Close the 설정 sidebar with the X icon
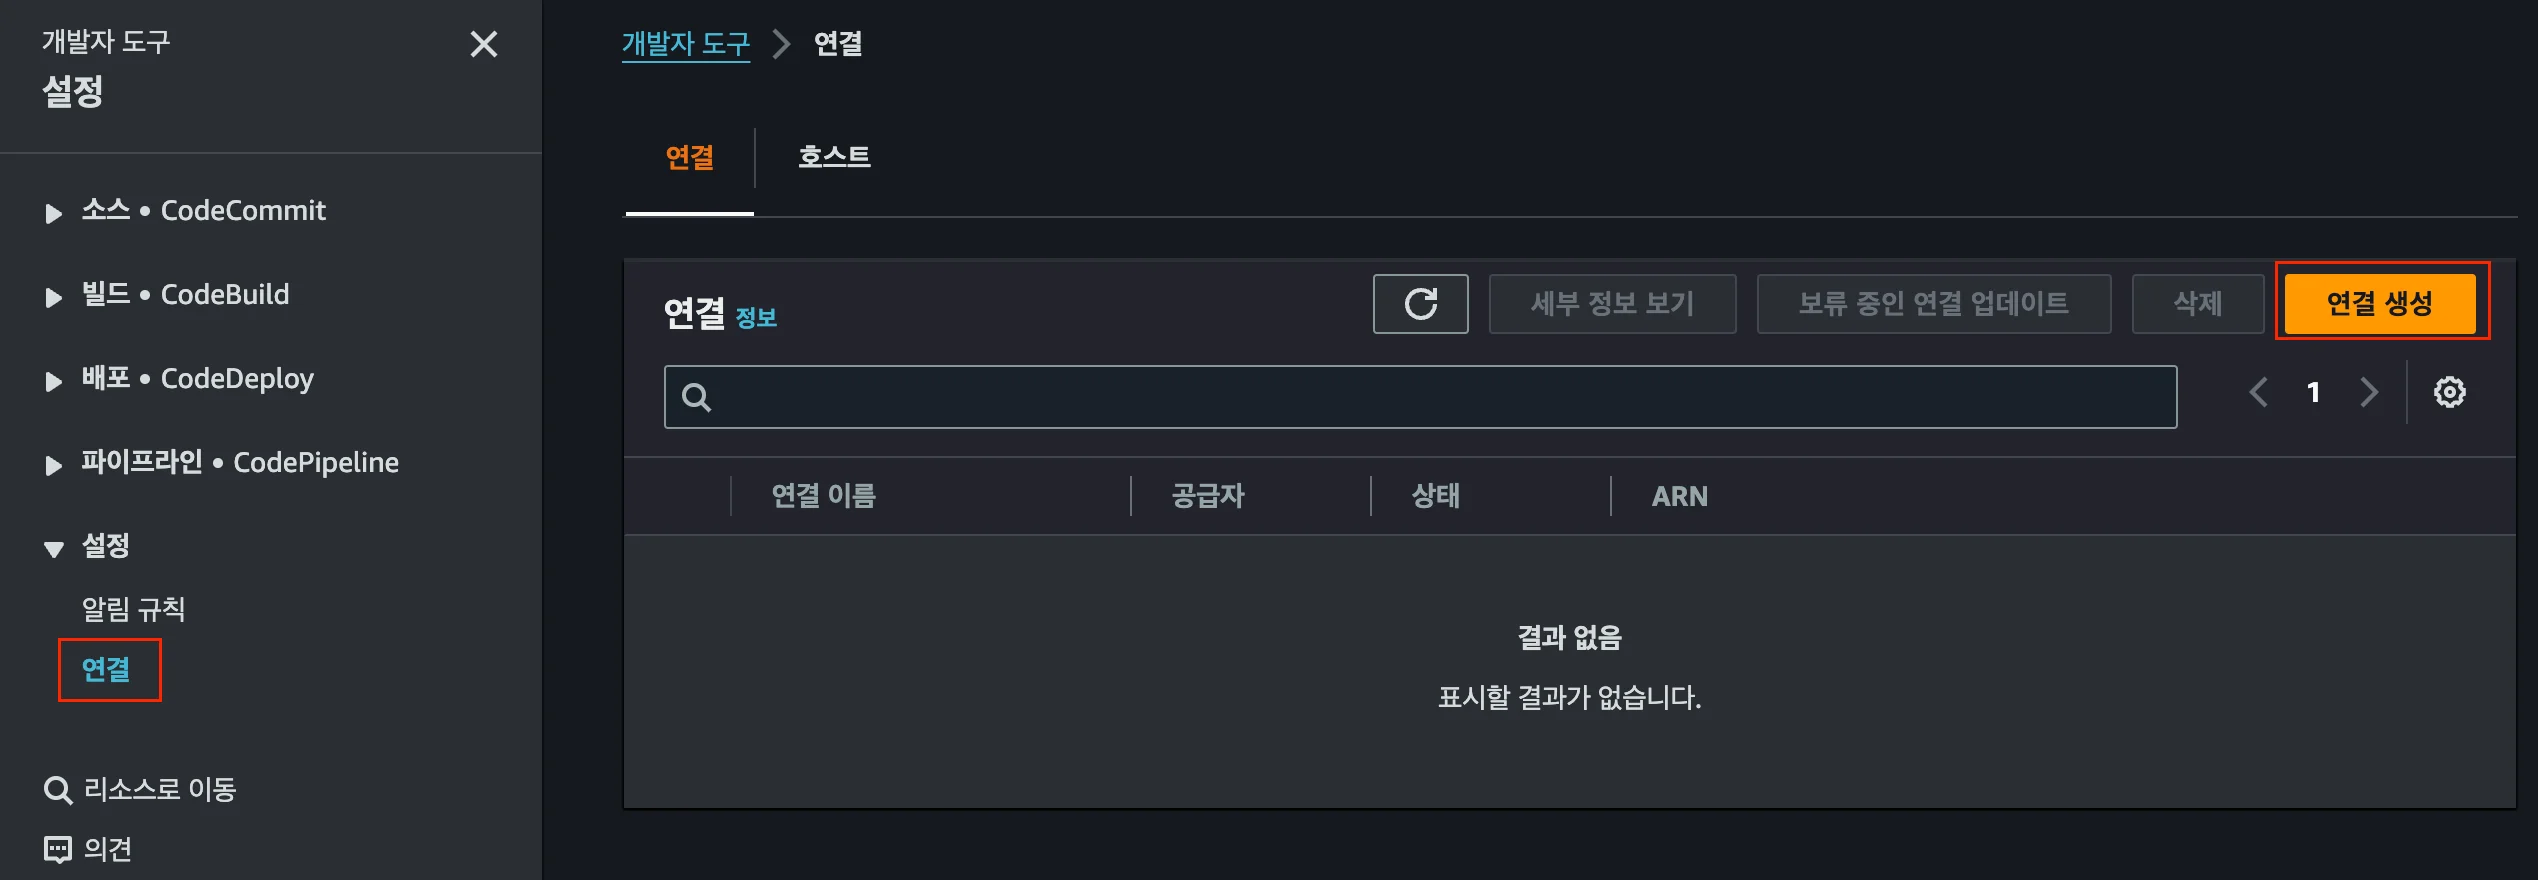The height and width of the screenshot is (880, 2538). click(x=484, y=44)
